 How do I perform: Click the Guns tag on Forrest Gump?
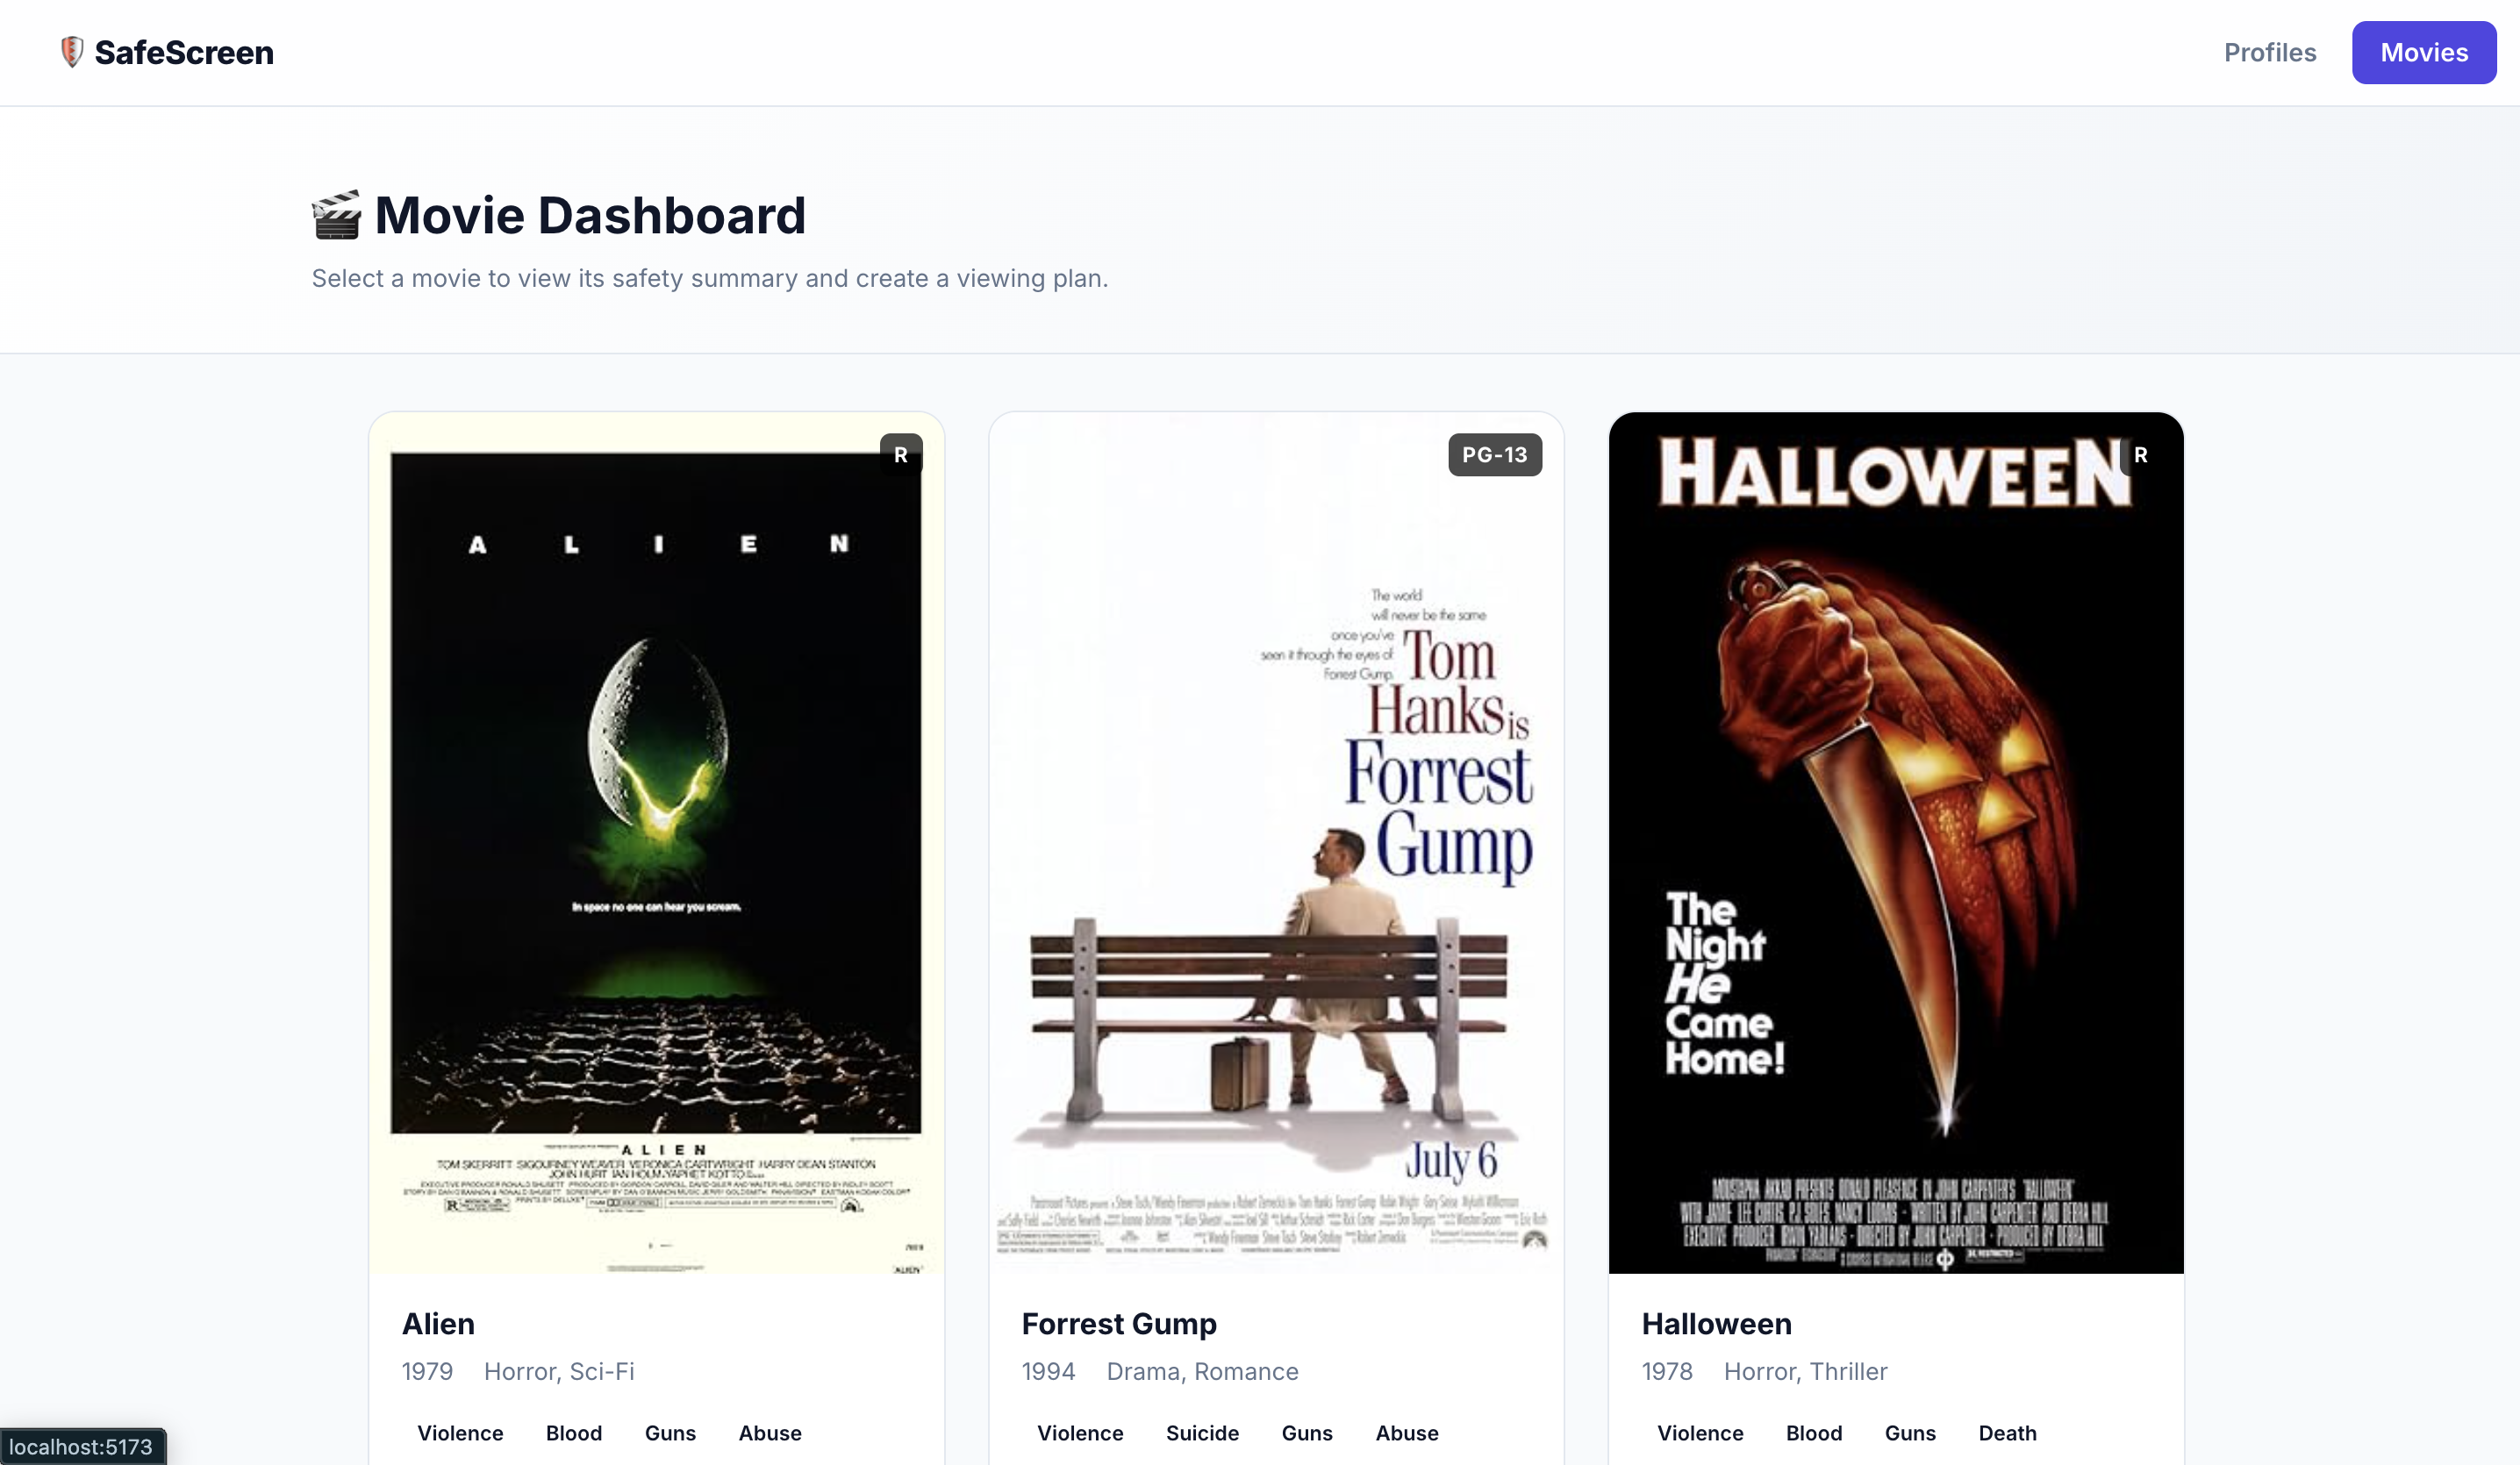coord(1307,1433)
